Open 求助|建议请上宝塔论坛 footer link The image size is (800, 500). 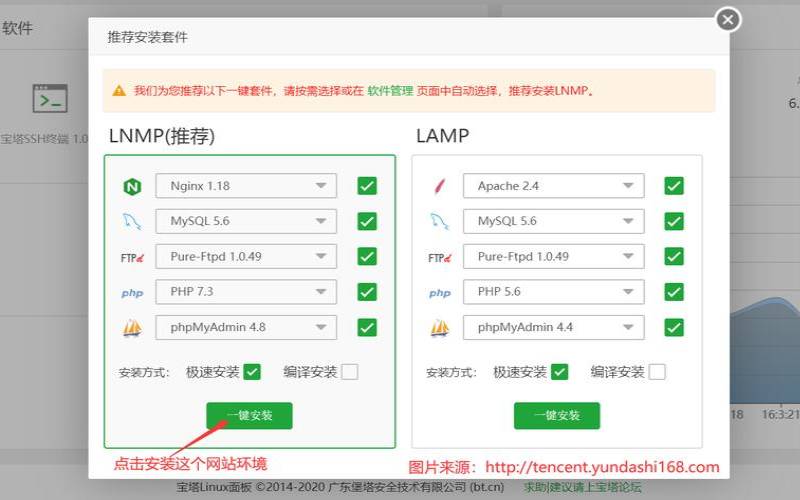click(x=583, y=487)
